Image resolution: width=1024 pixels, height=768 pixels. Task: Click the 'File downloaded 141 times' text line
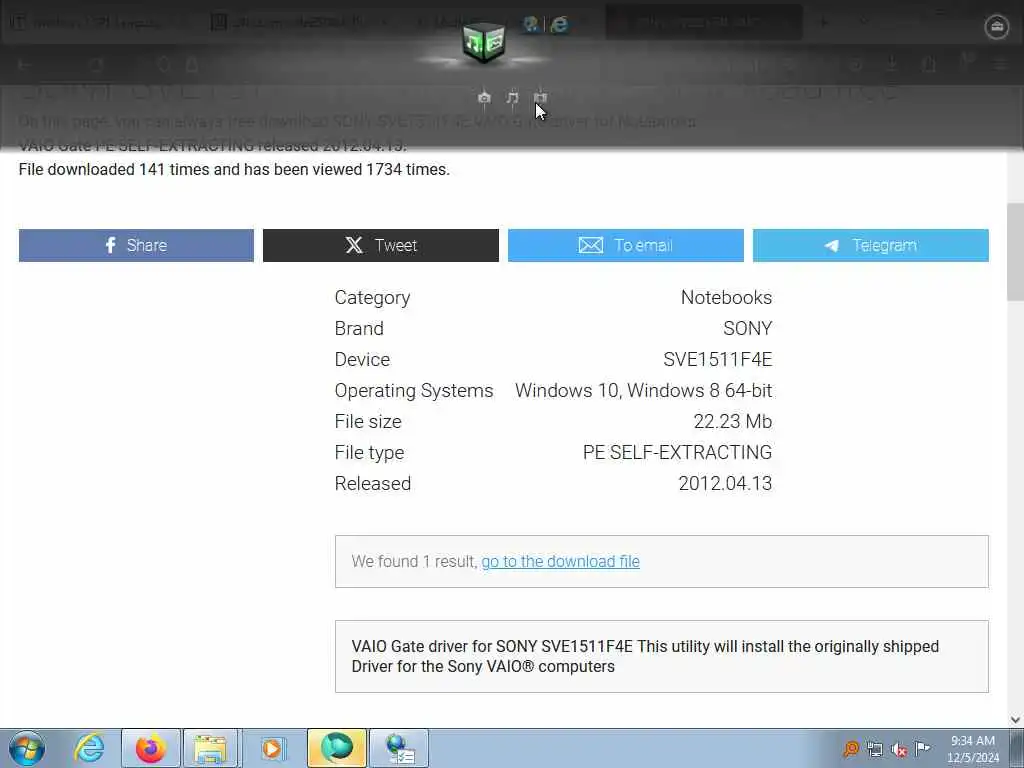(x=234, y=170)
